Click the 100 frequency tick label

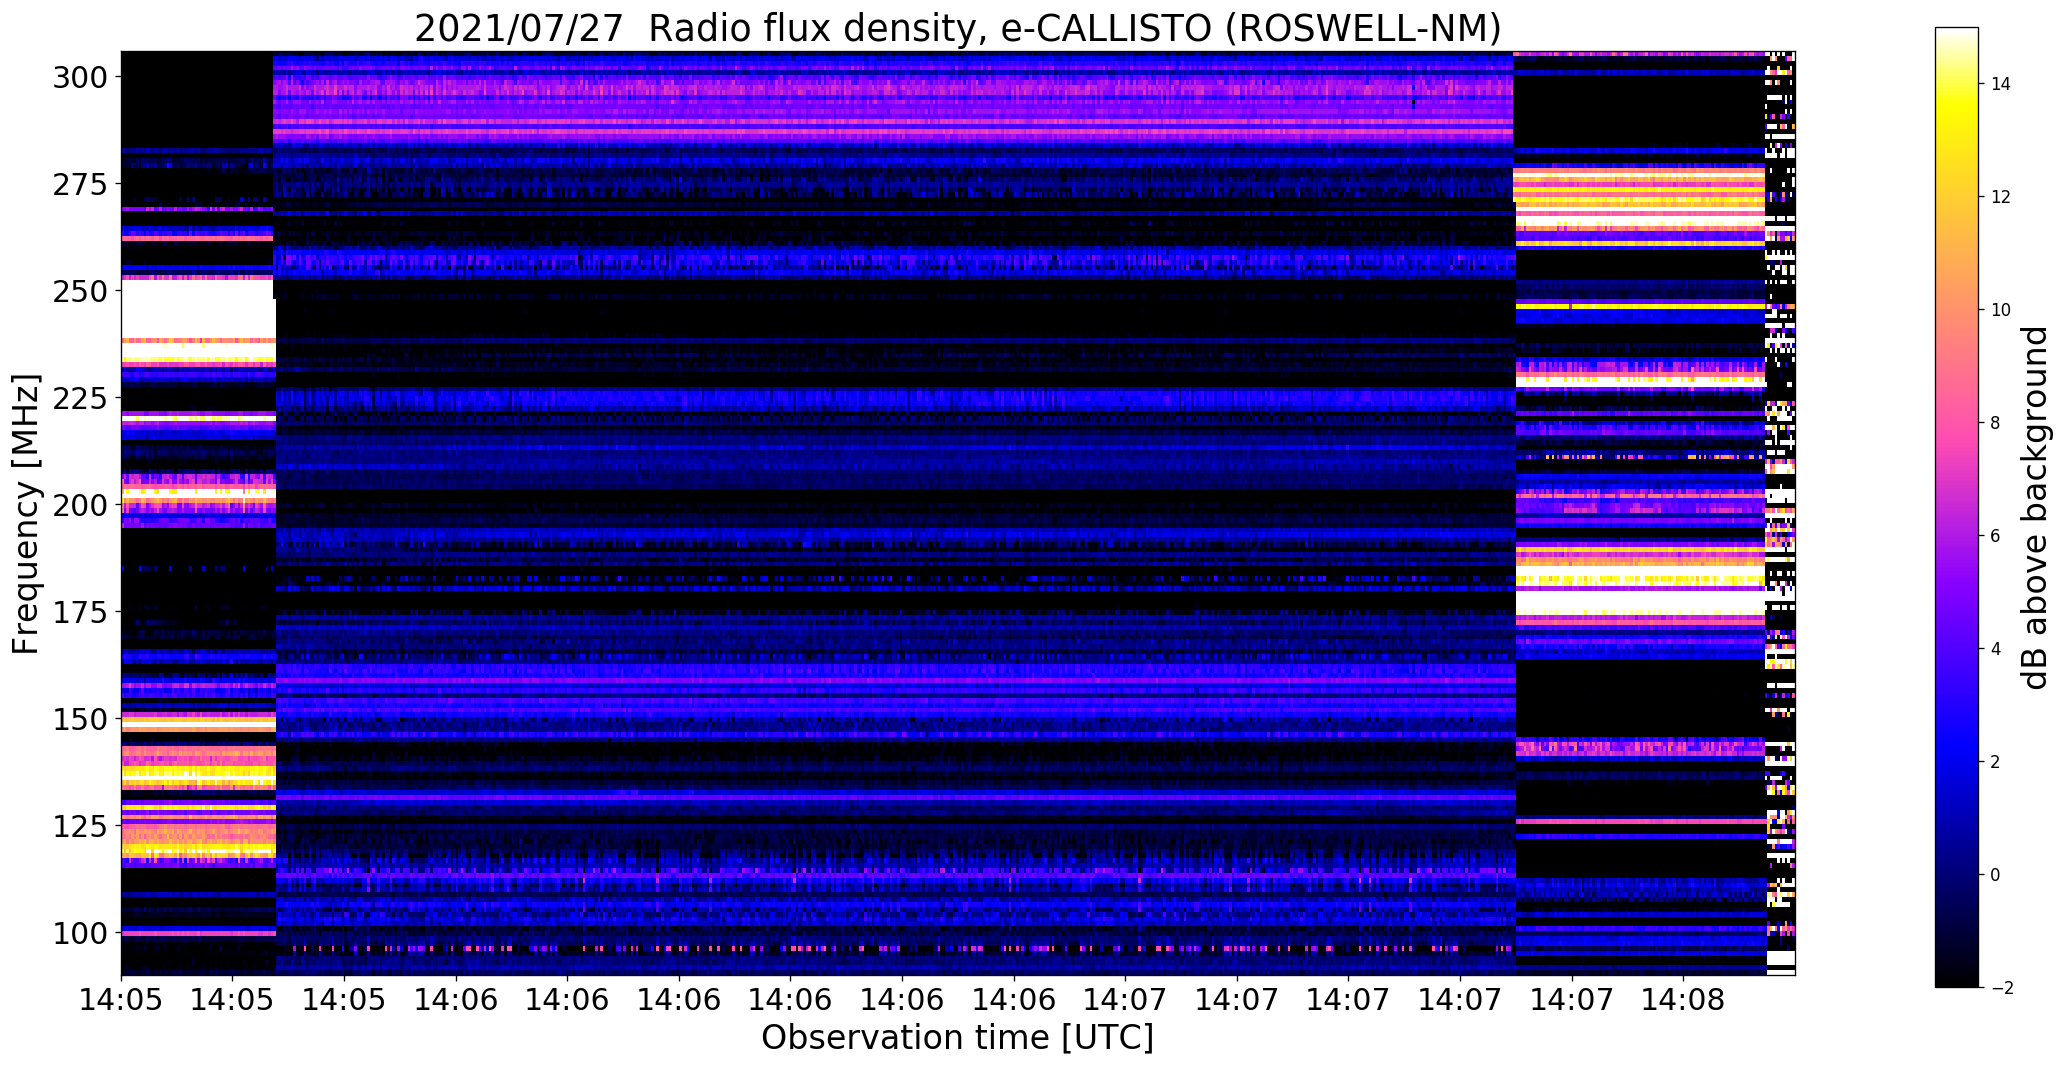(79, 933)
